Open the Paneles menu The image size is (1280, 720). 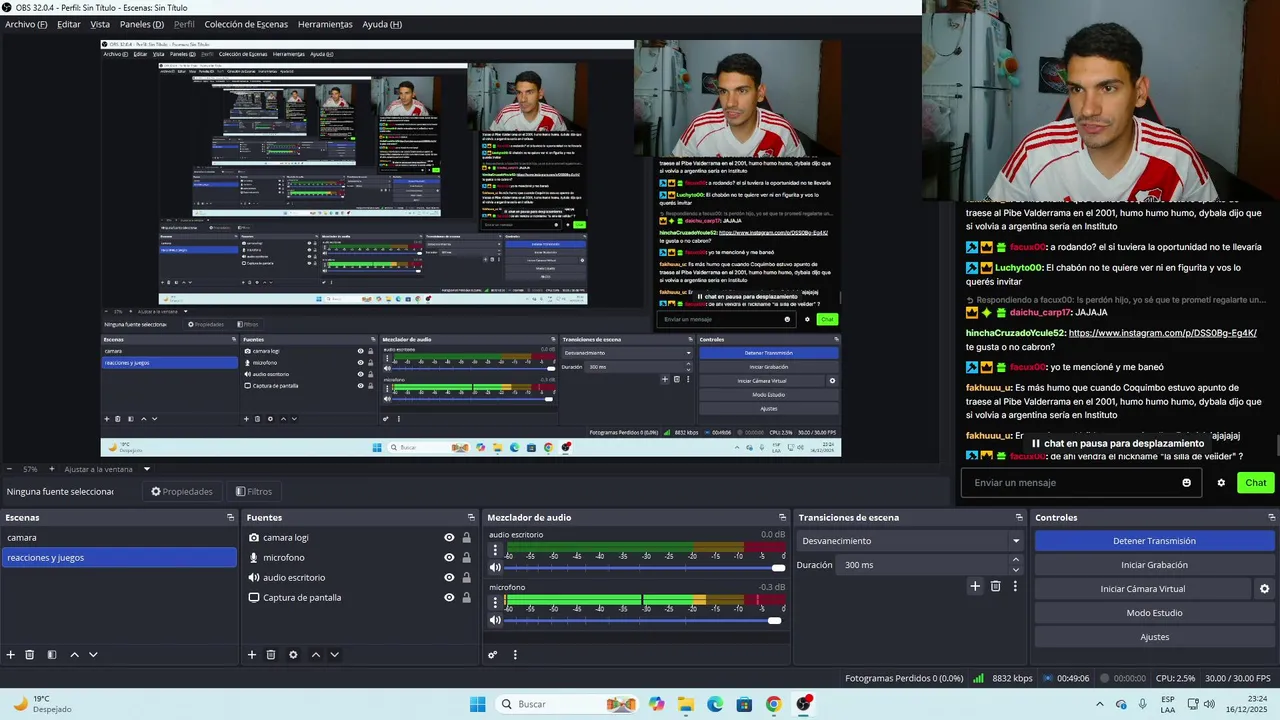142,24
